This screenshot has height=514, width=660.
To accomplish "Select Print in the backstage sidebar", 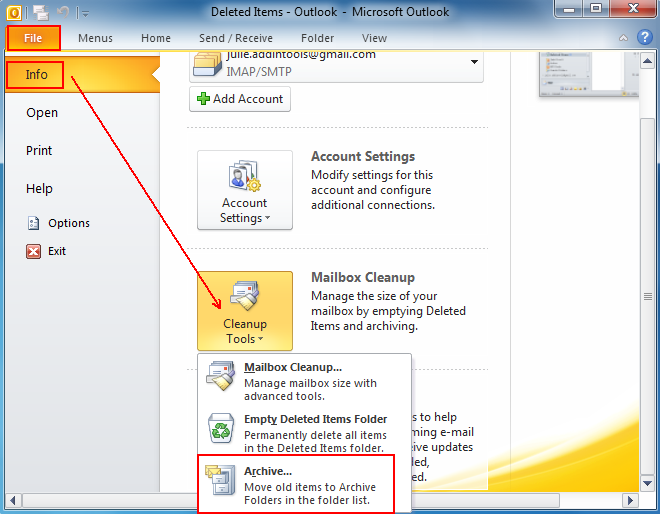I will tap(39, 151).
